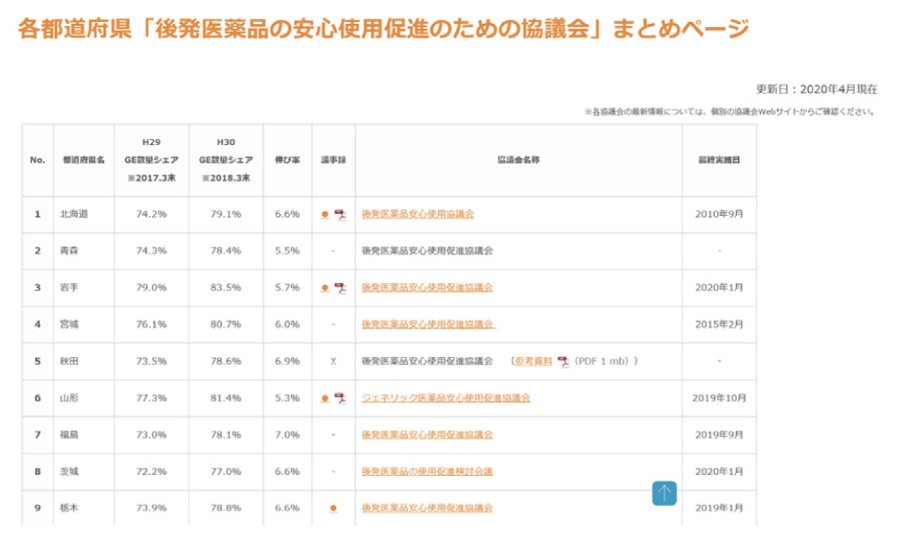Click the orange dot in 北海道 row
The image size is (900, 540).
tap(325, 215)
